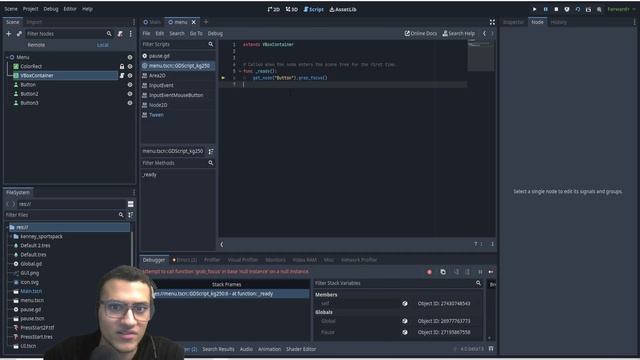
Task: Open the Editor menu
Action: [70, 9]
